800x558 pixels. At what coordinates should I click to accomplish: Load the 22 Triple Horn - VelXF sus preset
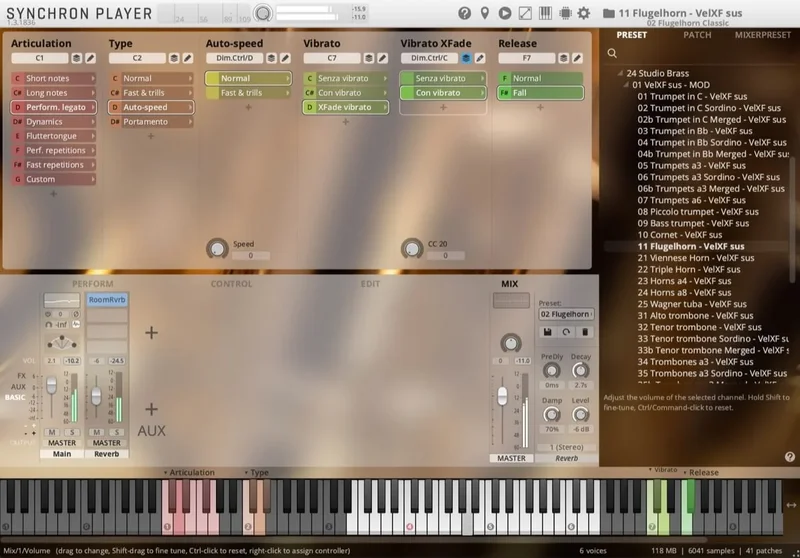click(x=688, y=269)
